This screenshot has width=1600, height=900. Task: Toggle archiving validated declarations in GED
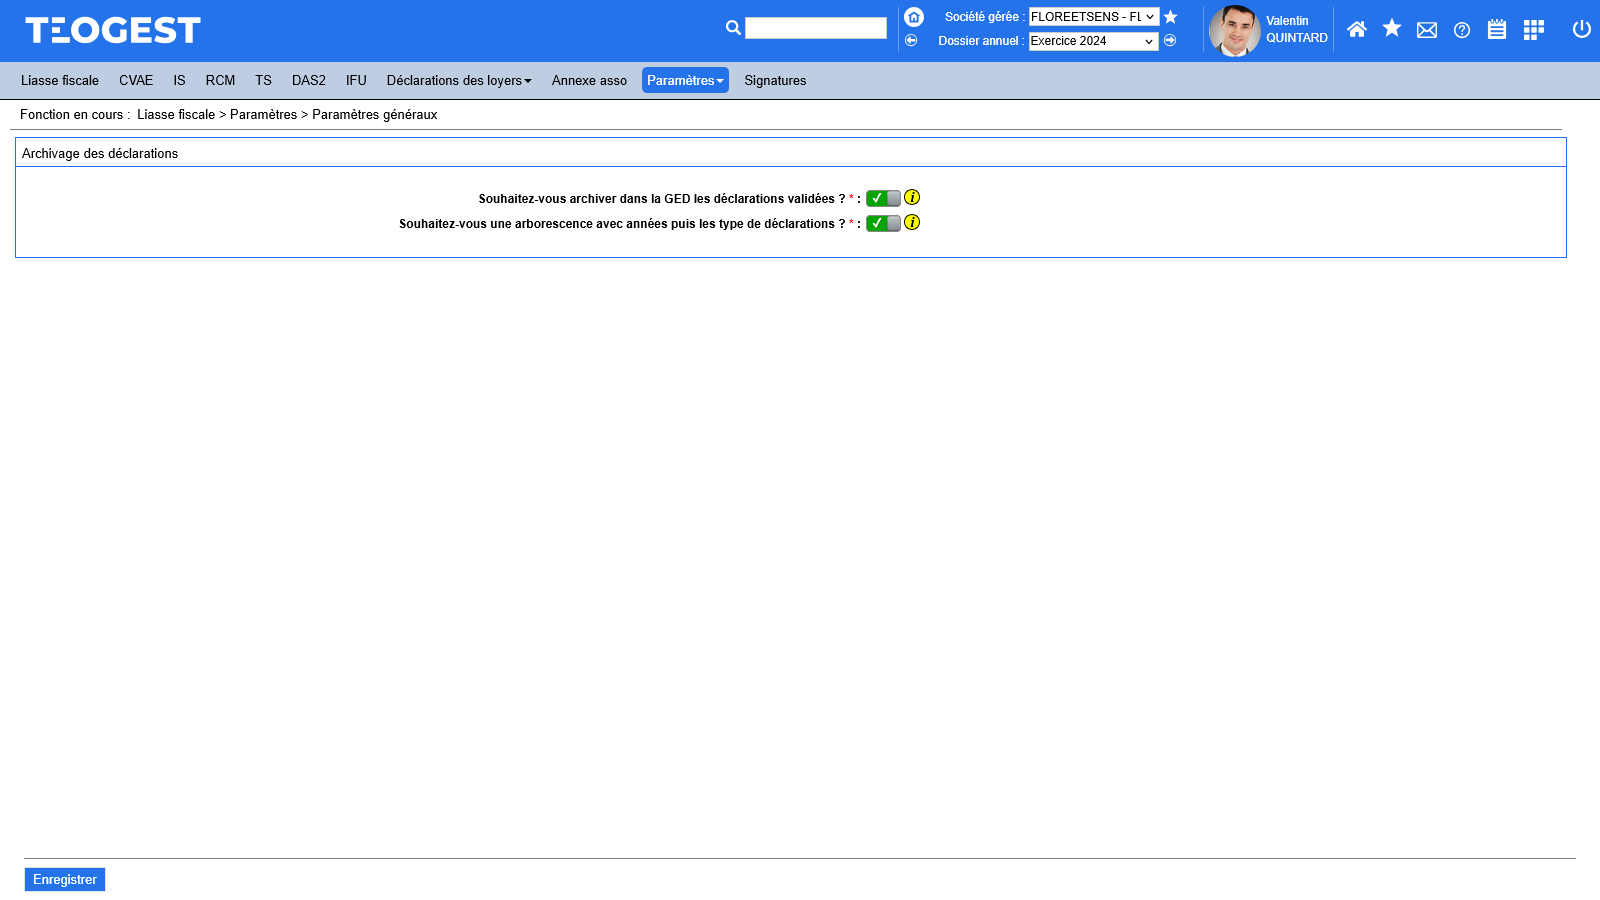[x=883, y=198]
